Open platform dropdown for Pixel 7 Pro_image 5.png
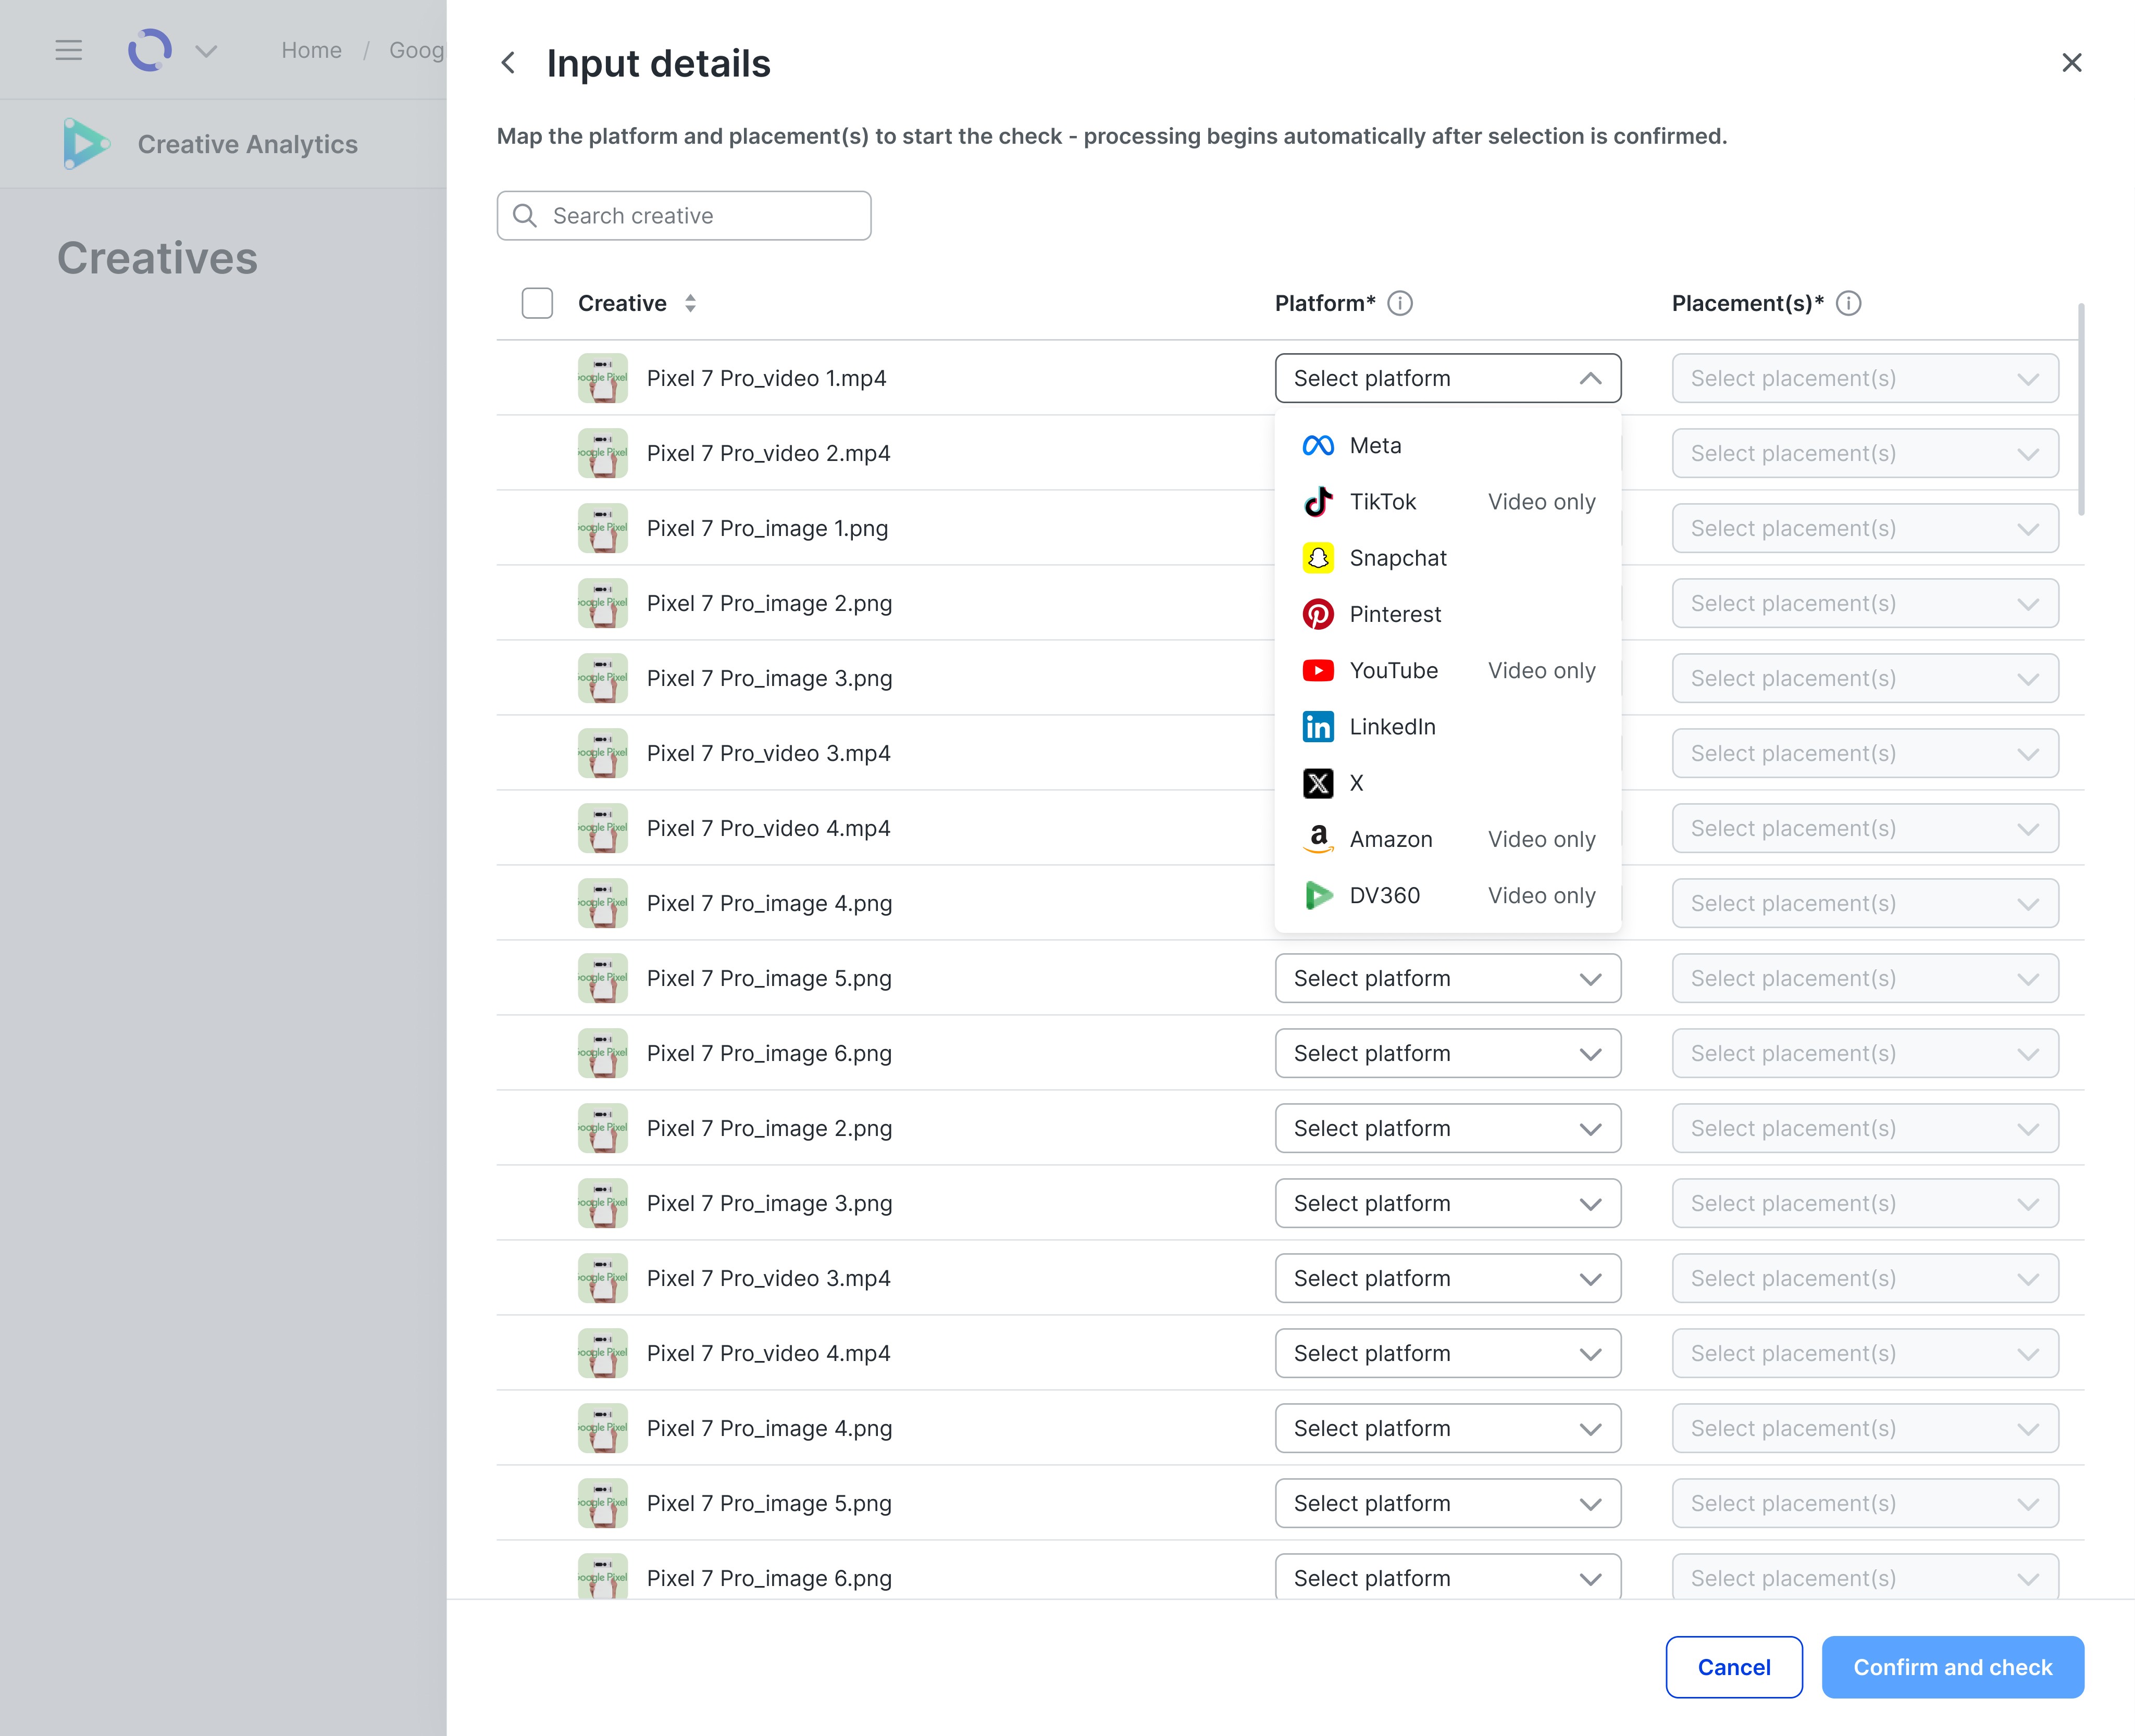The width and height of the screenshot is (2135, 1736). [x=1447, y=978]
